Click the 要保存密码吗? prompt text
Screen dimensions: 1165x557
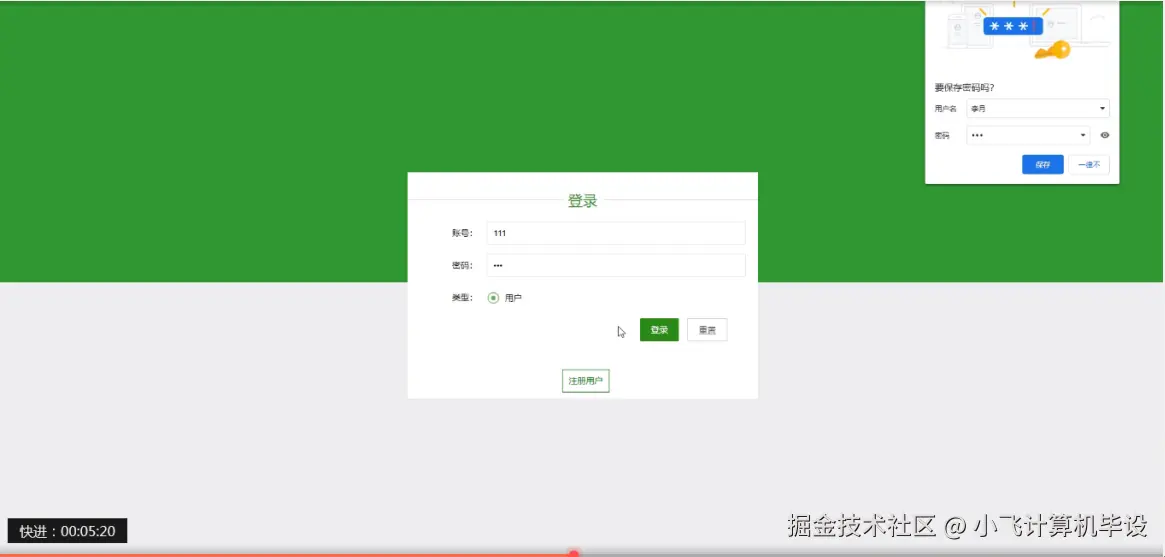[964, 88]
